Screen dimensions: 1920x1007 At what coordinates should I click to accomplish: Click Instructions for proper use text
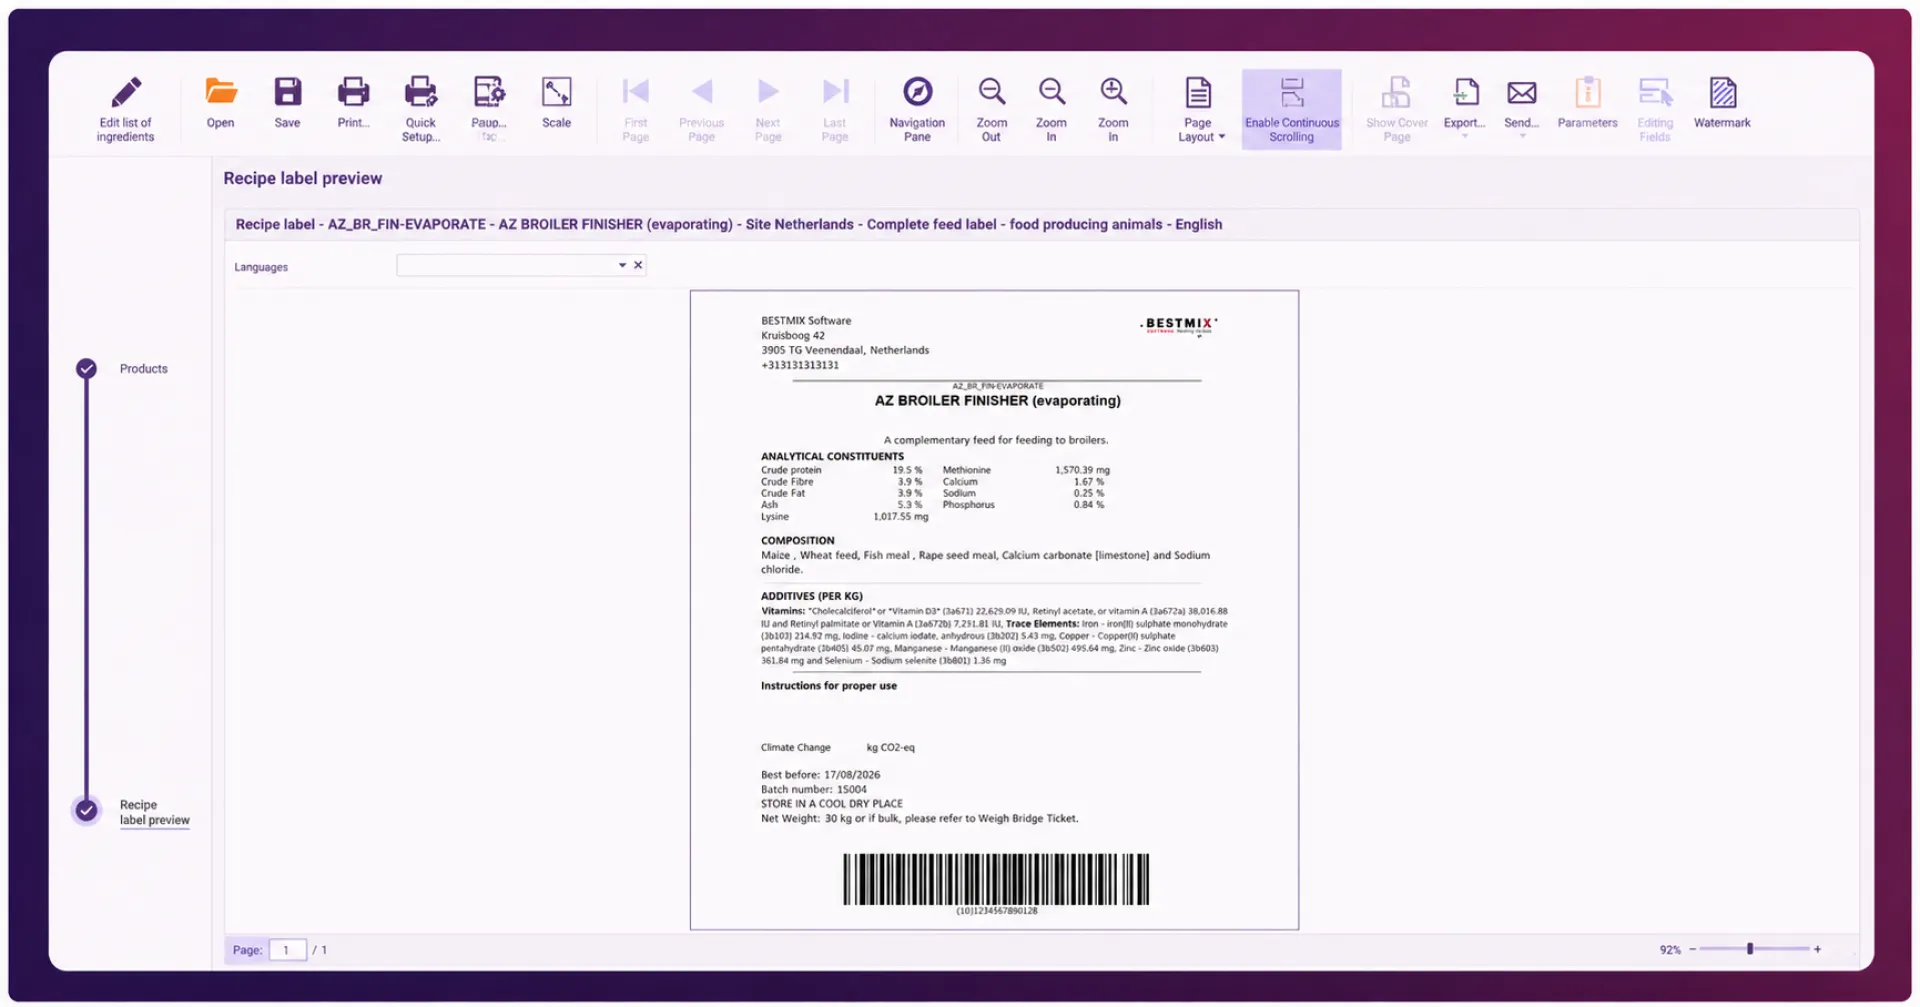828,686
